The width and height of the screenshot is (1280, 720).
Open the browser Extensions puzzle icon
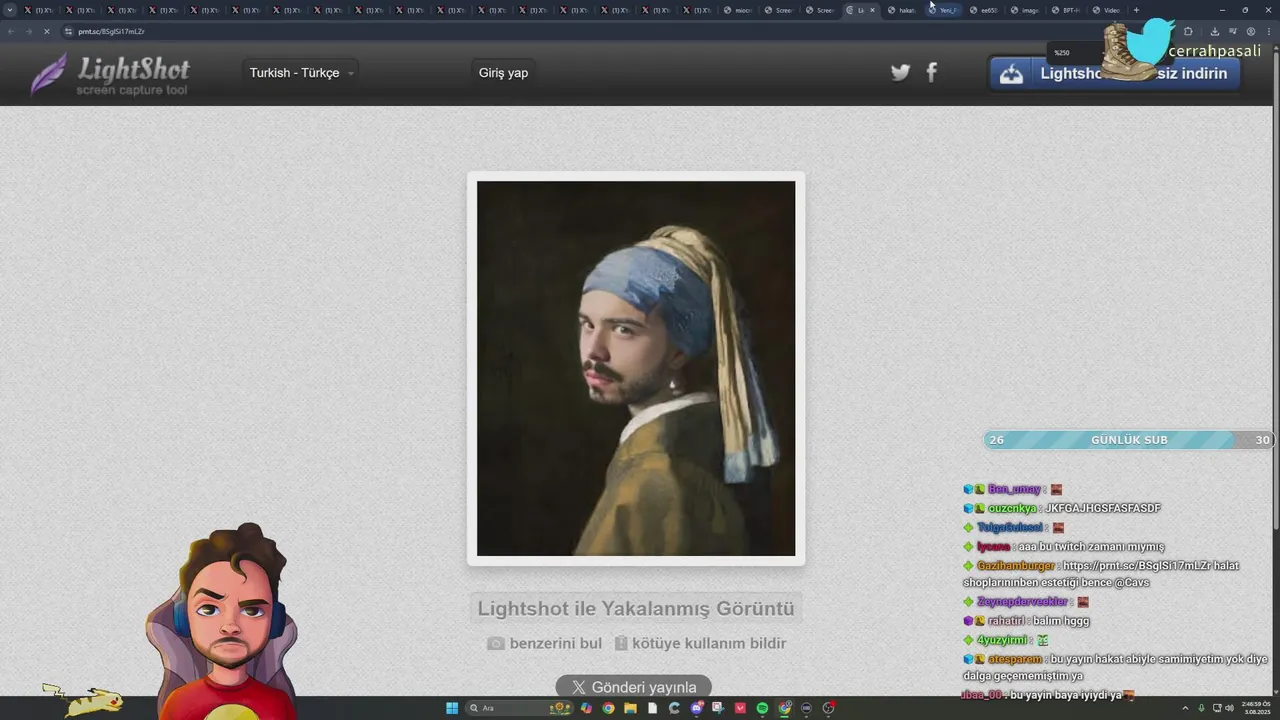pyautogui.click(x=1188, y=31)
